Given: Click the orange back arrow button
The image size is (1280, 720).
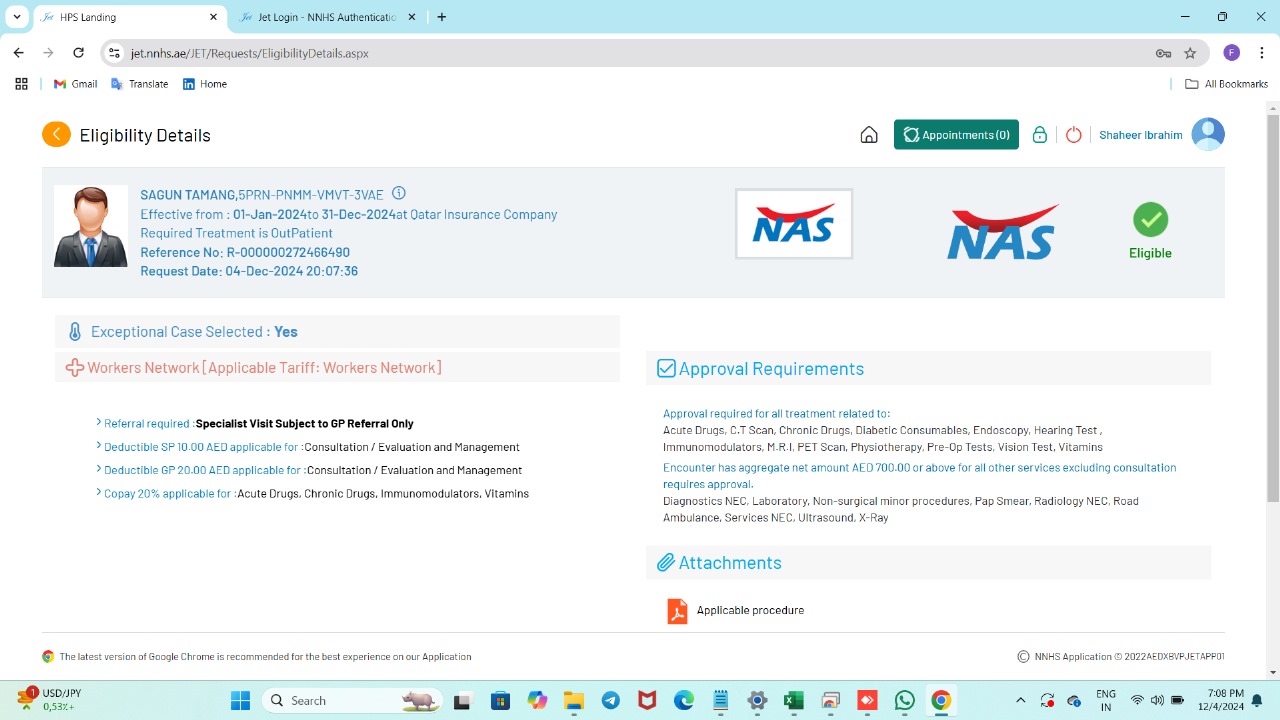Looking at the screenshot, I should click(x=56, y=135).
